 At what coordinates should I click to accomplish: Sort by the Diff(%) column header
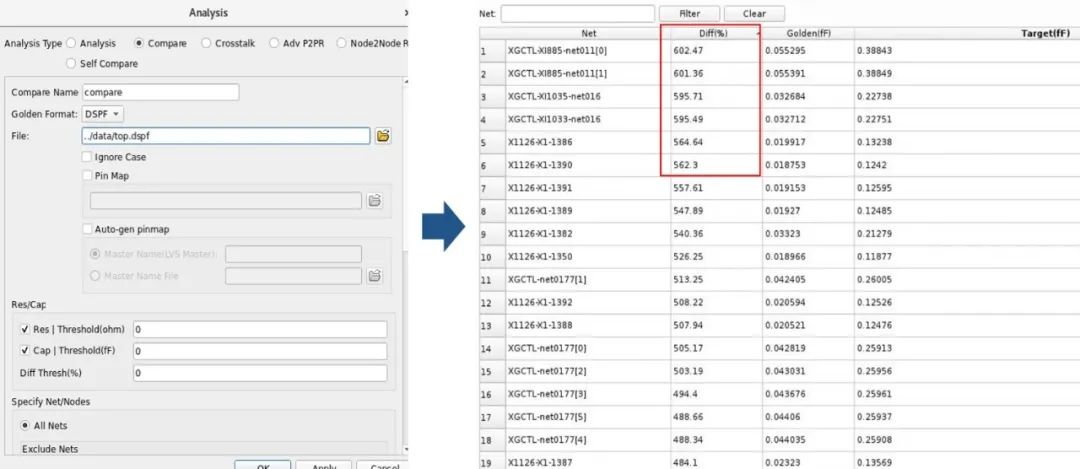[x=716, y=33]
